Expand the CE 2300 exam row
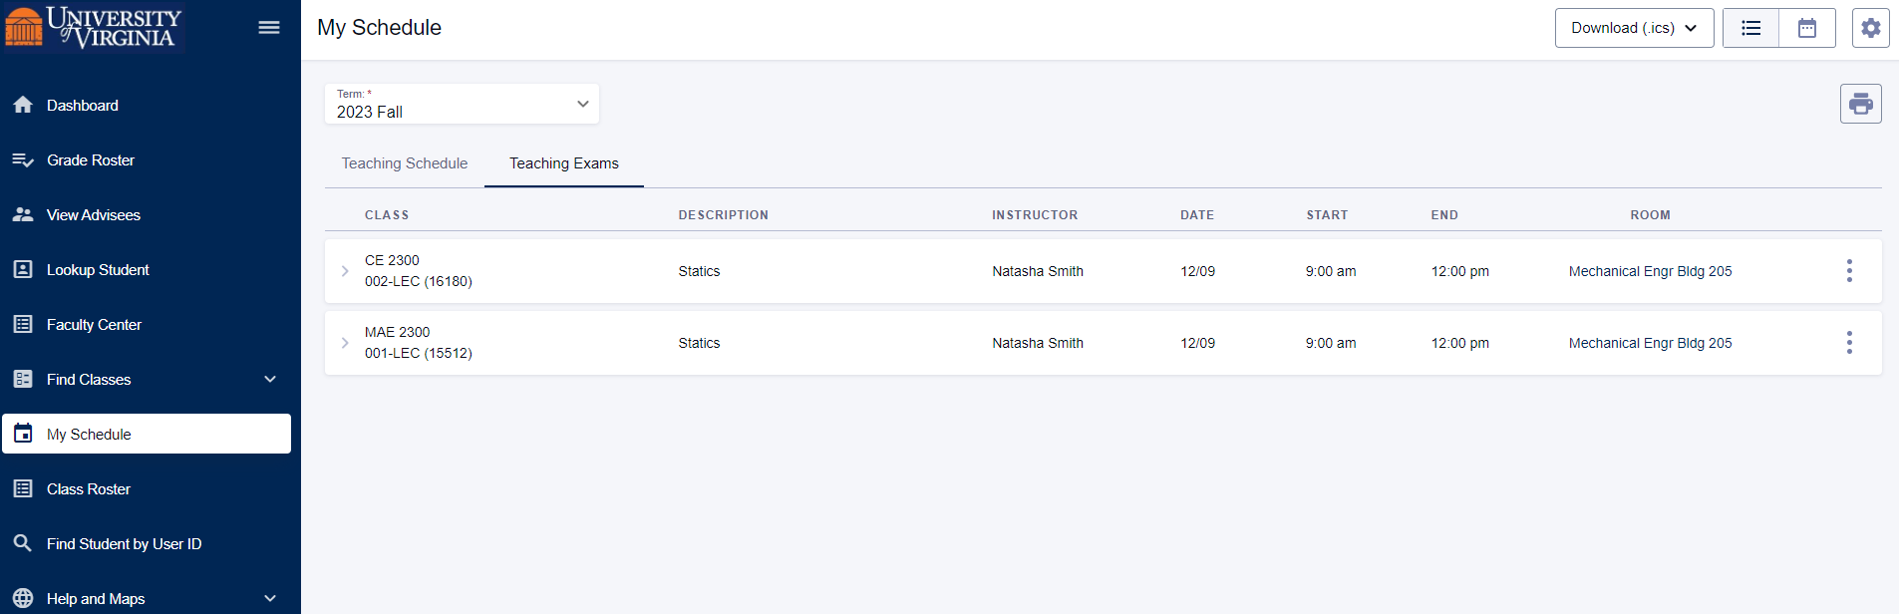1900x614 pixels. click(x=345, y=271)
